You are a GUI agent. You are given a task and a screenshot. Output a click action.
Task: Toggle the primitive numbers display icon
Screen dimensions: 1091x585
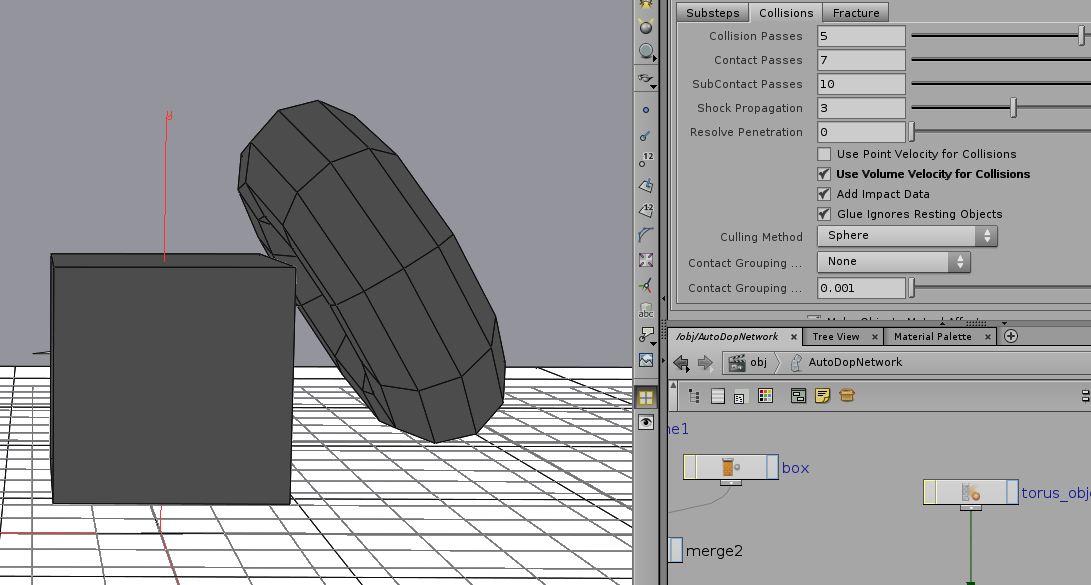click(x=646, y=210)
